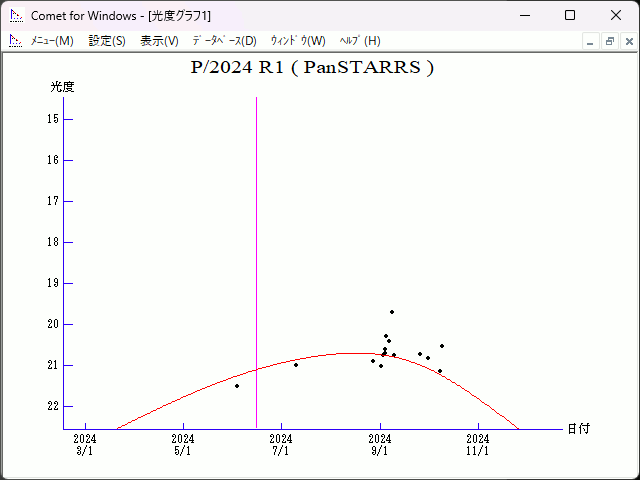Open the 表示(V) view menu
The height and width of the screenshot is (480, 640).
[159, 41]
